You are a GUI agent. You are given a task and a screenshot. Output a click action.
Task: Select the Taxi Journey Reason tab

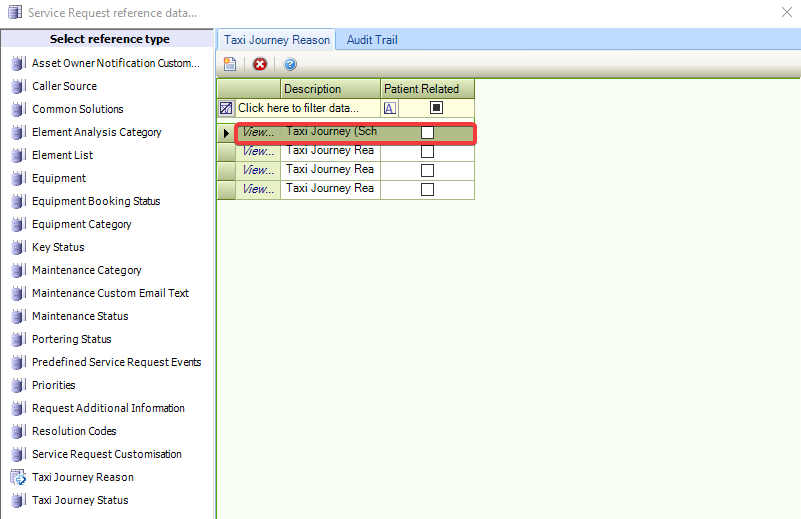(277, 40)
